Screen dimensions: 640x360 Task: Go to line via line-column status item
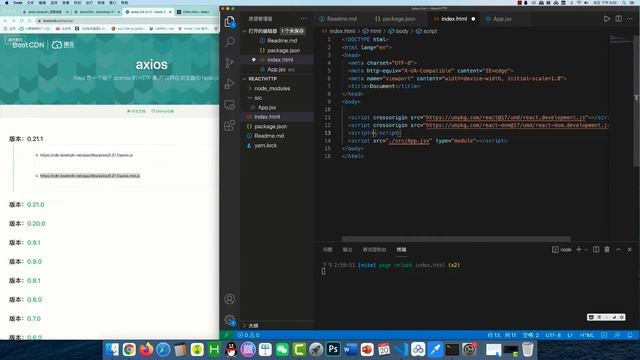tap(502, 335)
